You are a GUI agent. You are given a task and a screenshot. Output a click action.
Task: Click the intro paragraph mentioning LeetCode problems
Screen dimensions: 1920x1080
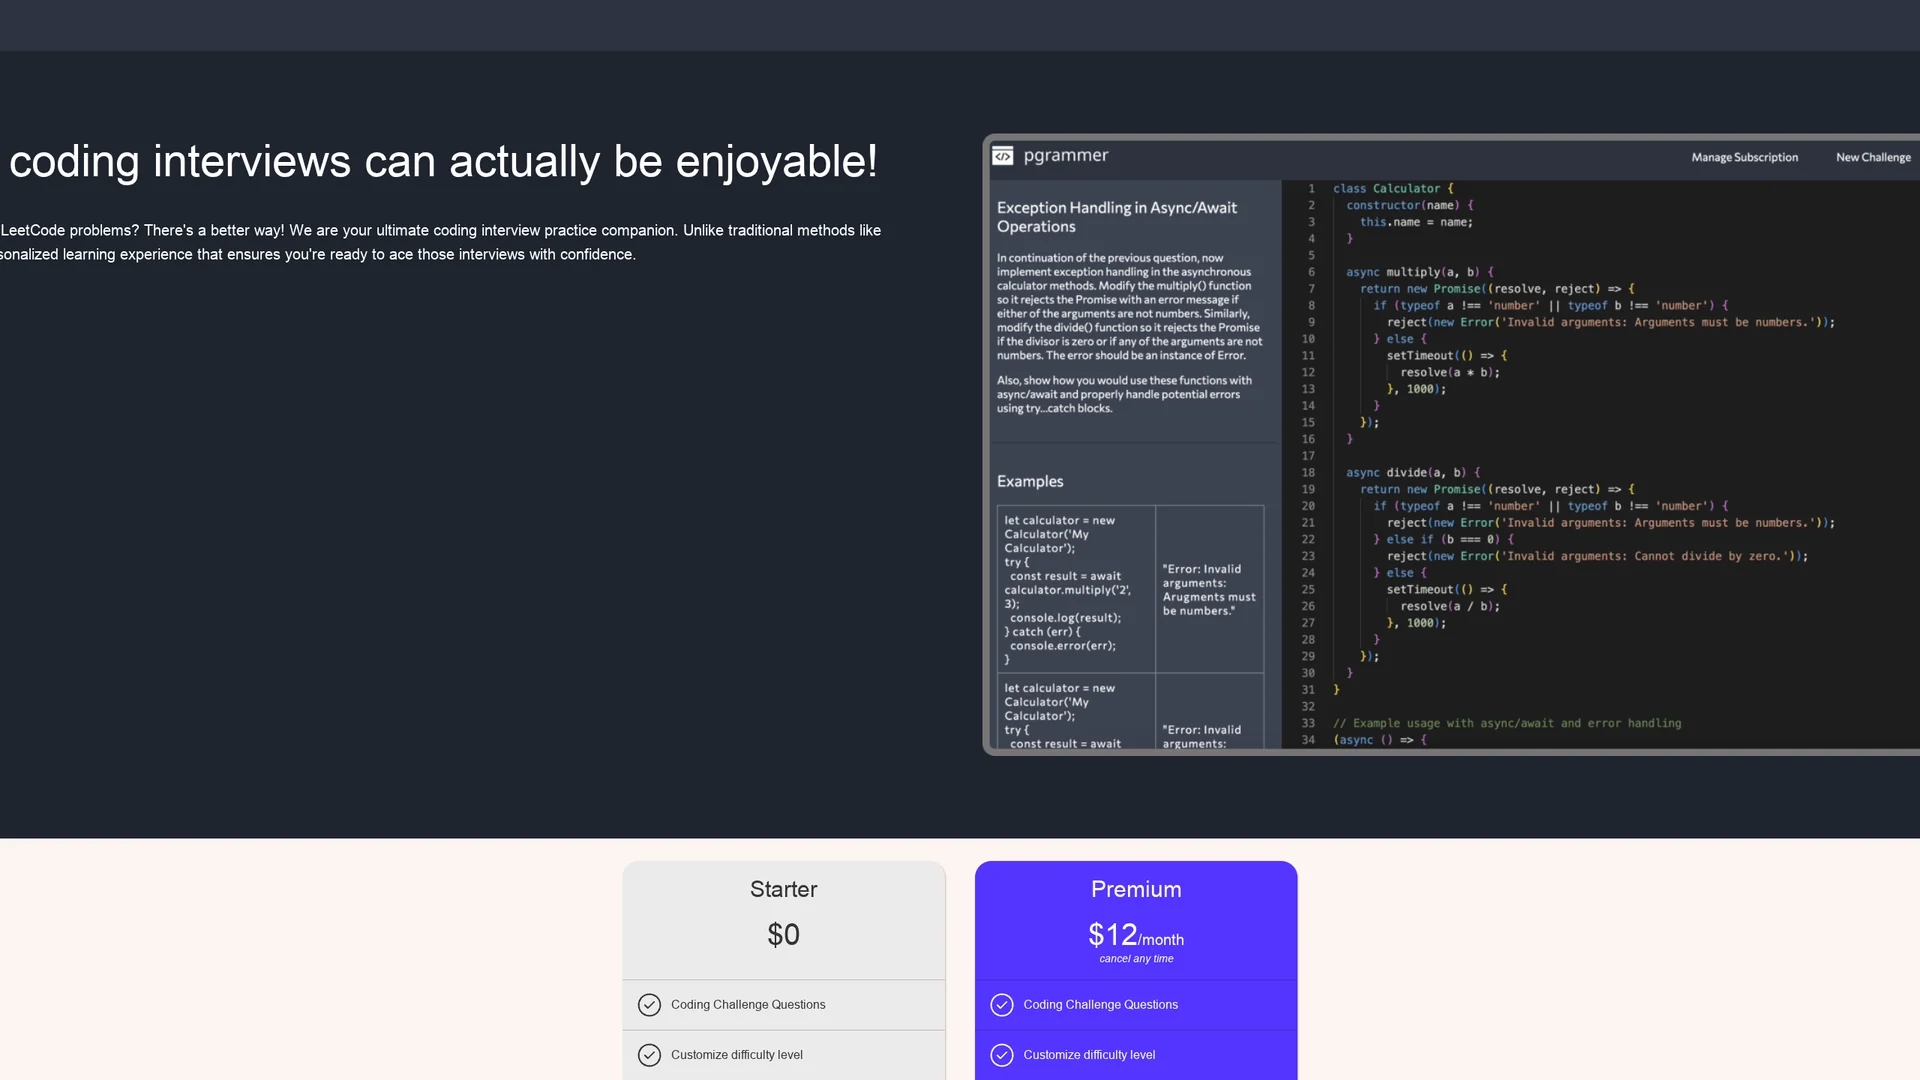440,242
